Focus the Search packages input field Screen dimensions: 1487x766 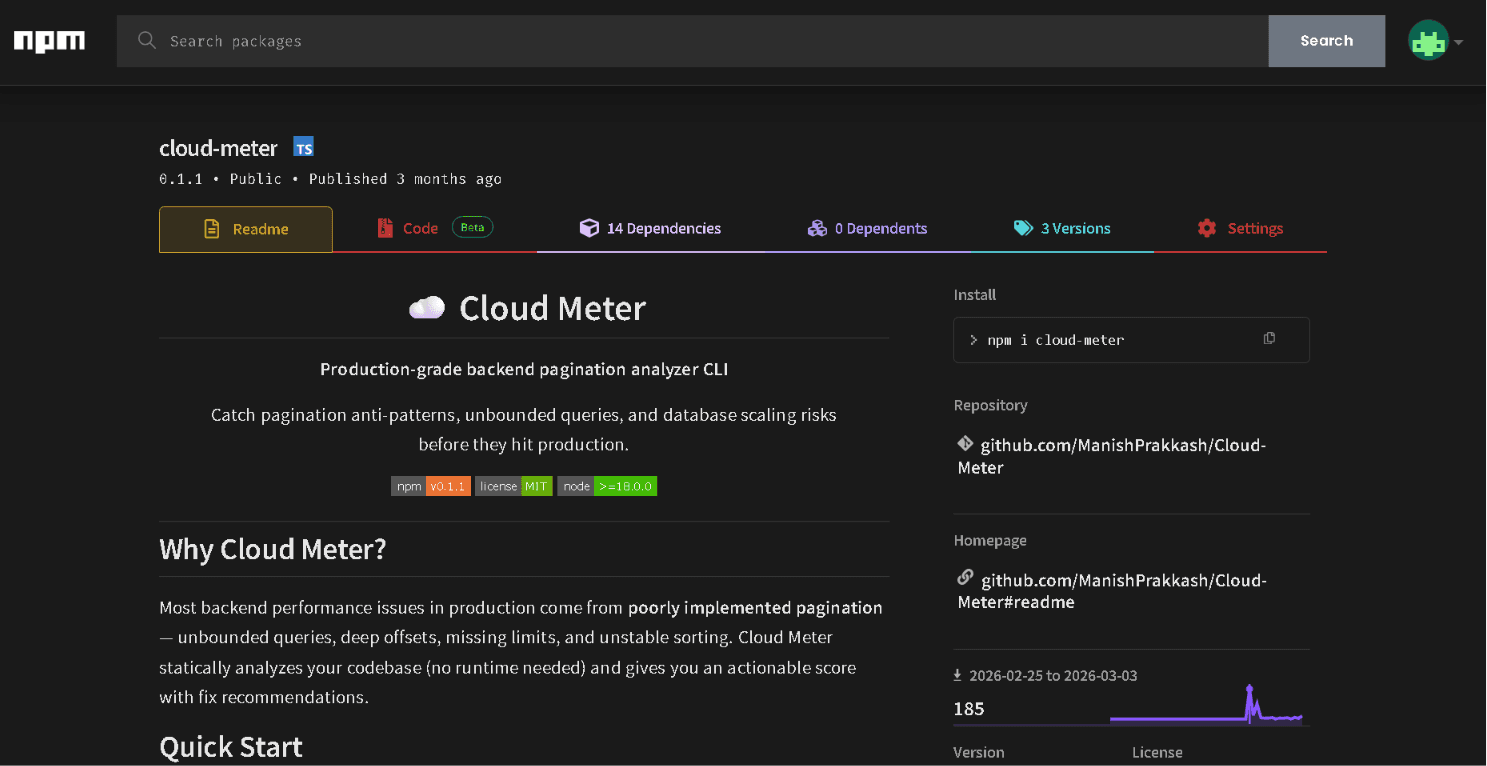point(692,41)
